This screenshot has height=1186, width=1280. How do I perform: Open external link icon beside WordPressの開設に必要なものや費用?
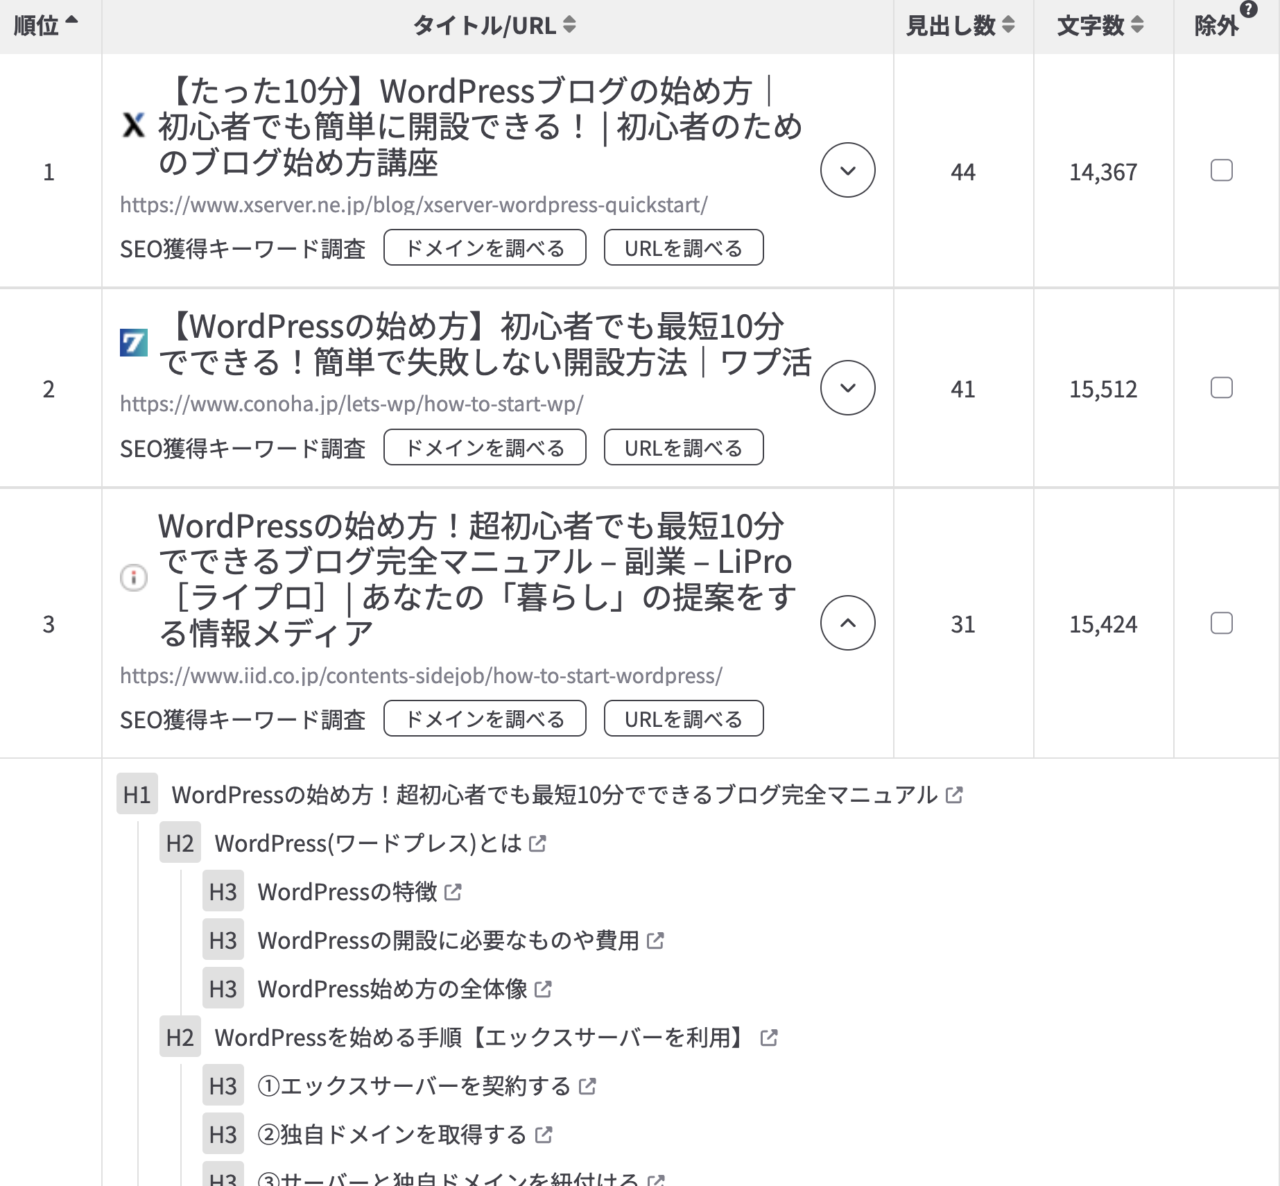655,941
